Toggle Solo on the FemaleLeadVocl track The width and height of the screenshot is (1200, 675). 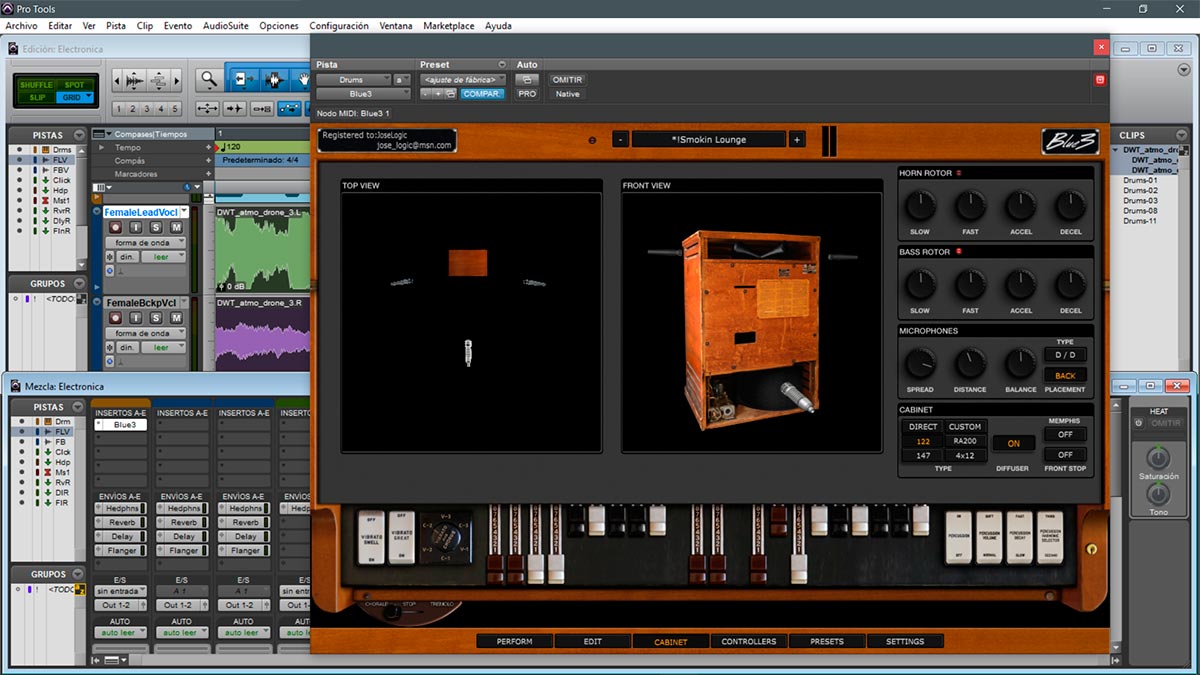(155, 228)
